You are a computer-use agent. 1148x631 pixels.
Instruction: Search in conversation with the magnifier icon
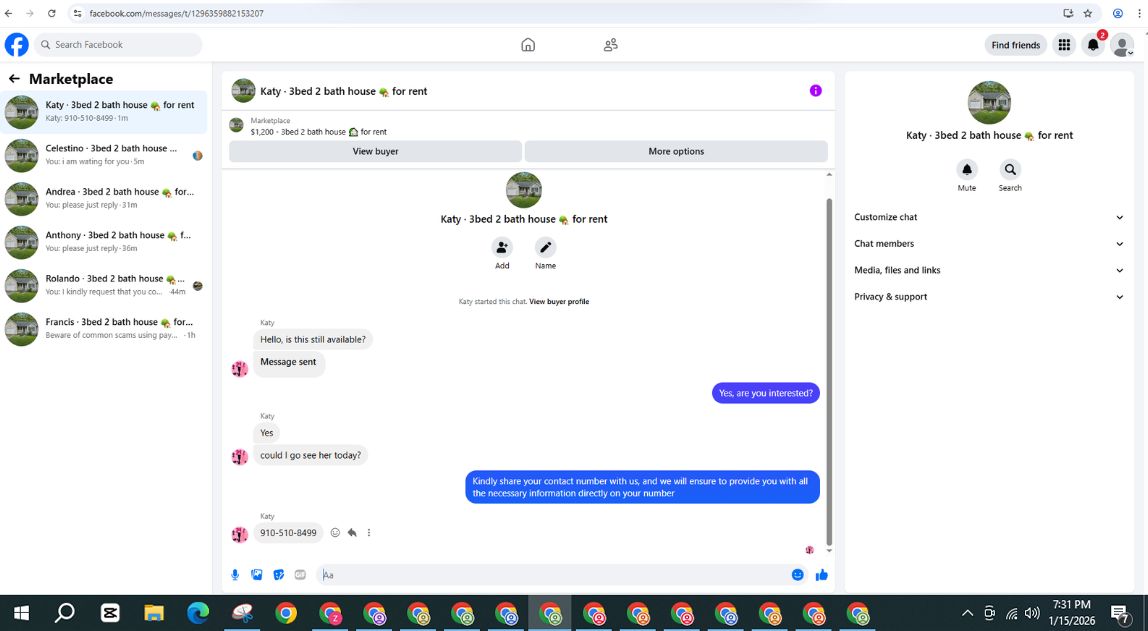point(1010,170)
